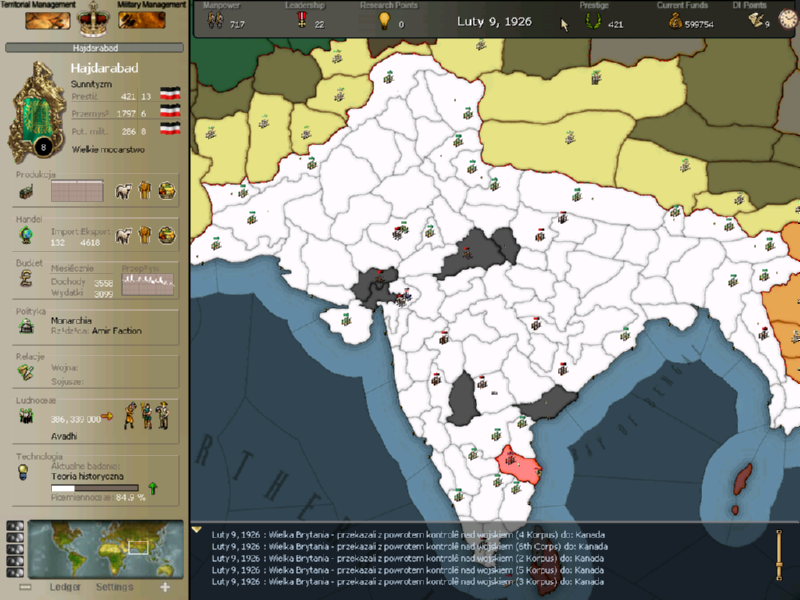Screen dimensions: 800x600
Task: Click the research progress bar
Action: point(94,488)
